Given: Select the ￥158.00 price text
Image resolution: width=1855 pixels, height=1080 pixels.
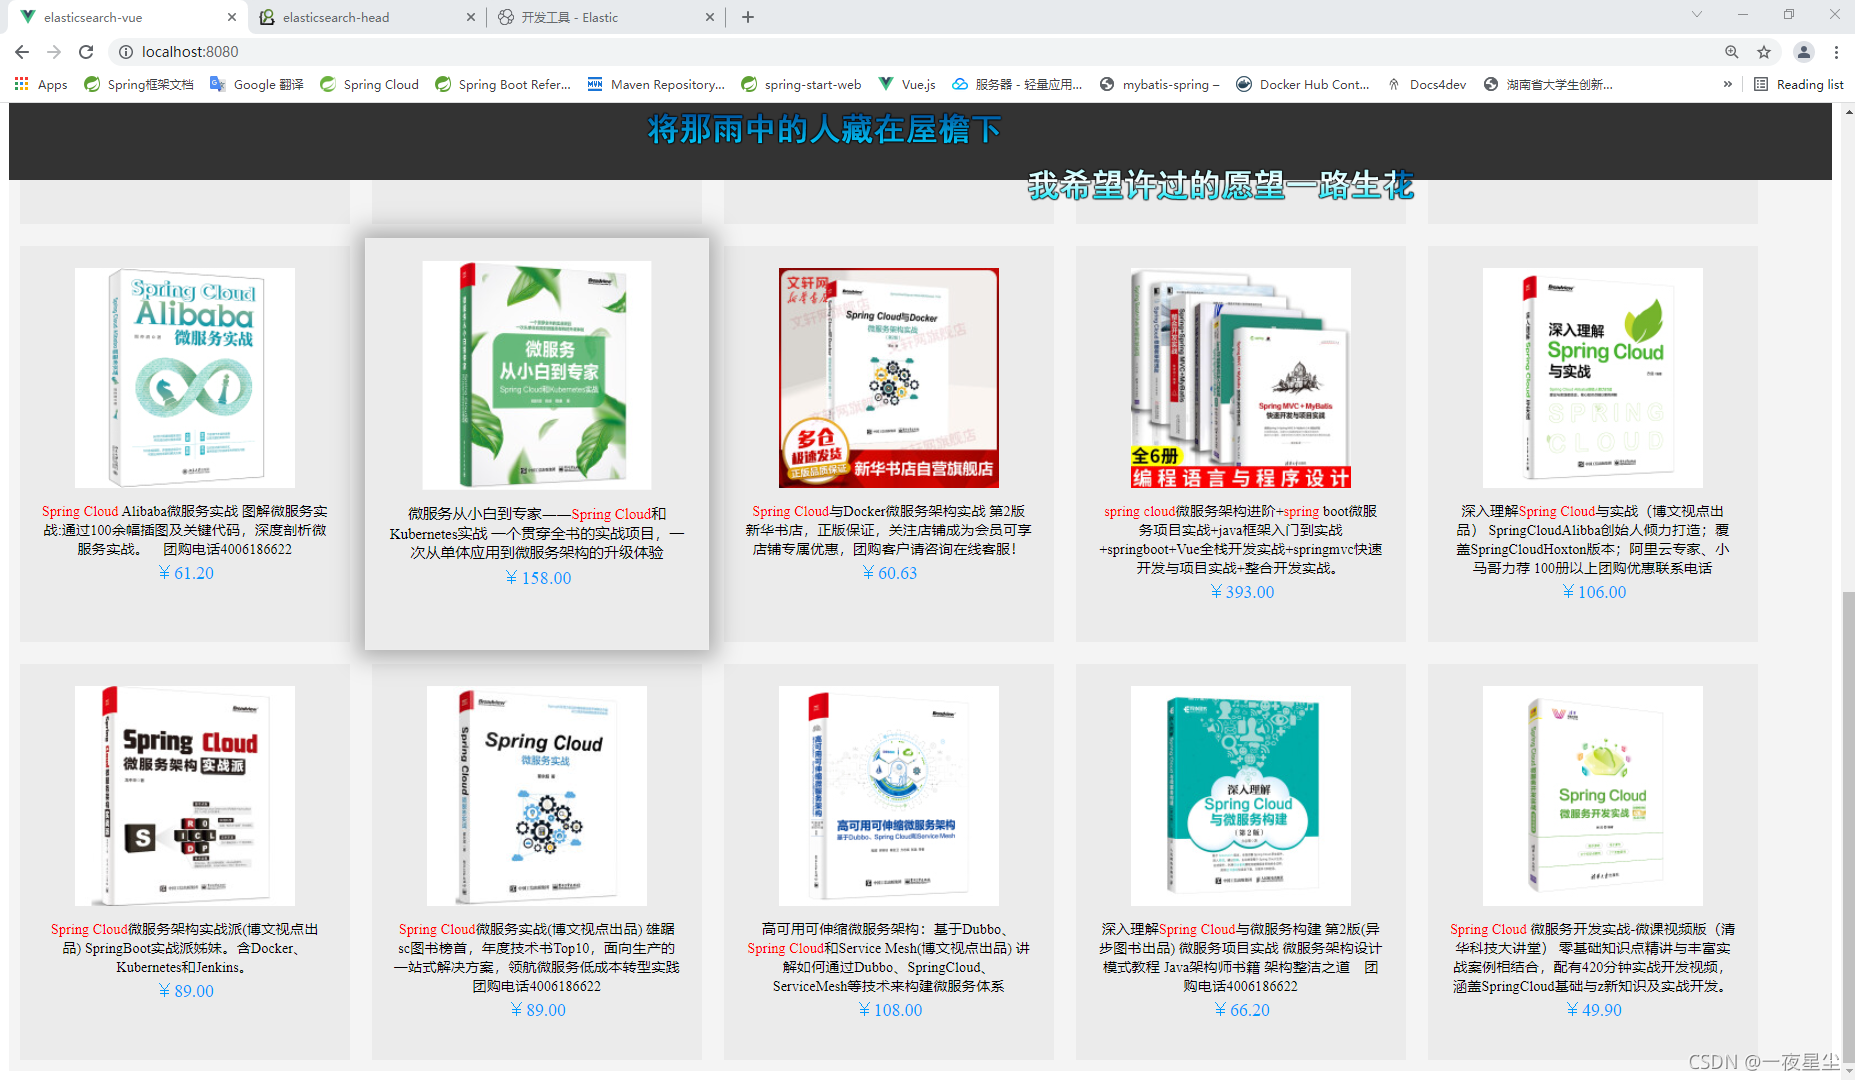Looking at the screenshot, I should [x=537, y=578].
